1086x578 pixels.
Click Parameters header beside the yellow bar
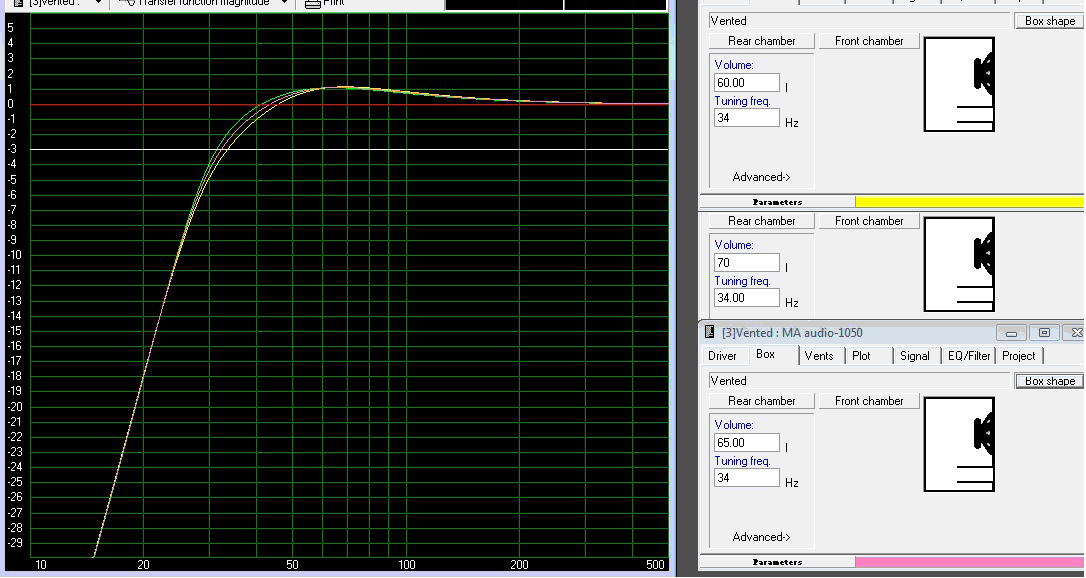(x=777, y=202)
